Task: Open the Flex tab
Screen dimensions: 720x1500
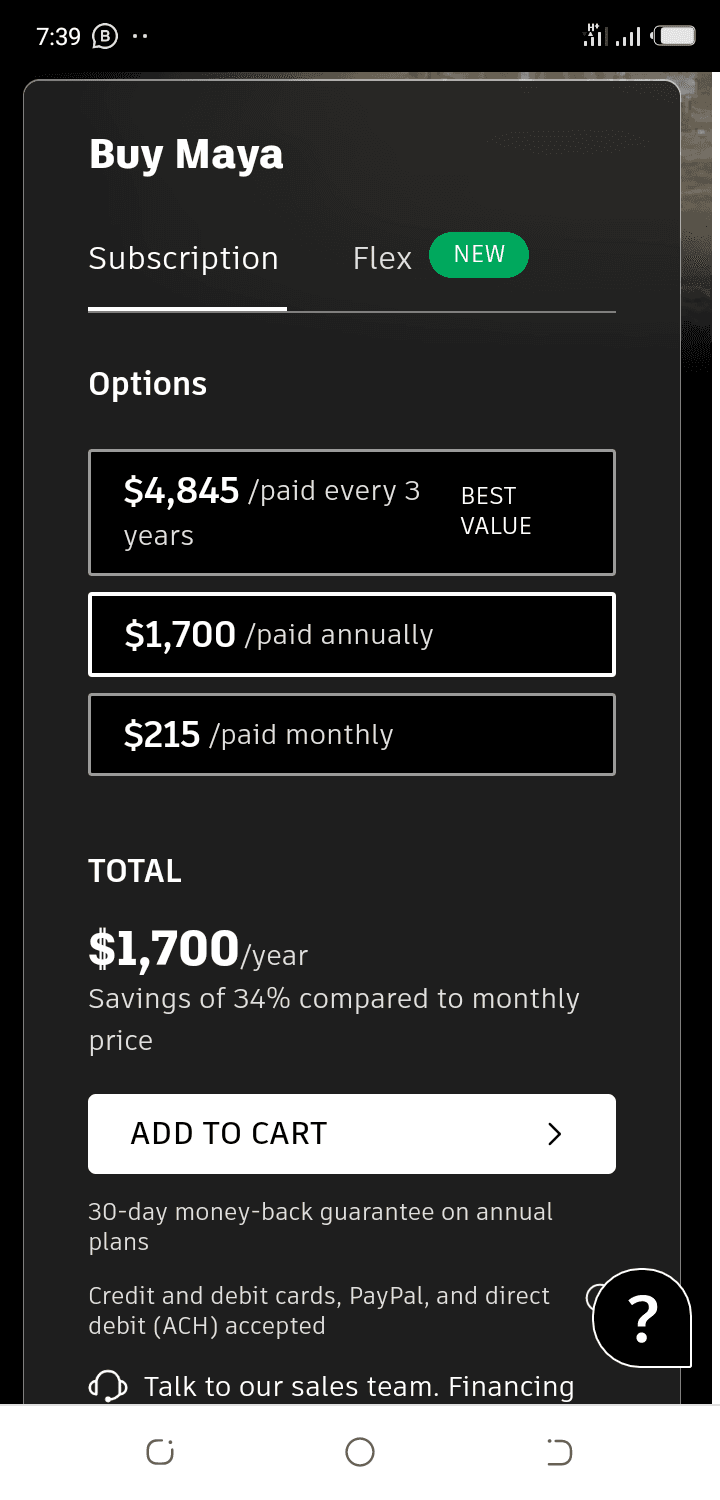Action: coord(382,259)
